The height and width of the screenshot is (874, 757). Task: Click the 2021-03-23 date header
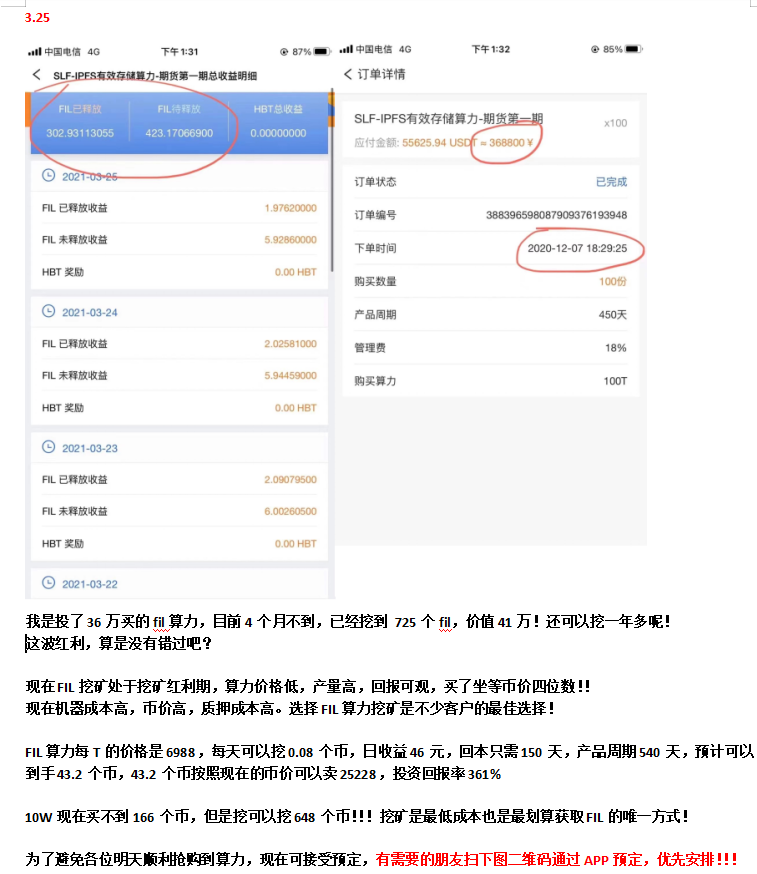point(90,449)
